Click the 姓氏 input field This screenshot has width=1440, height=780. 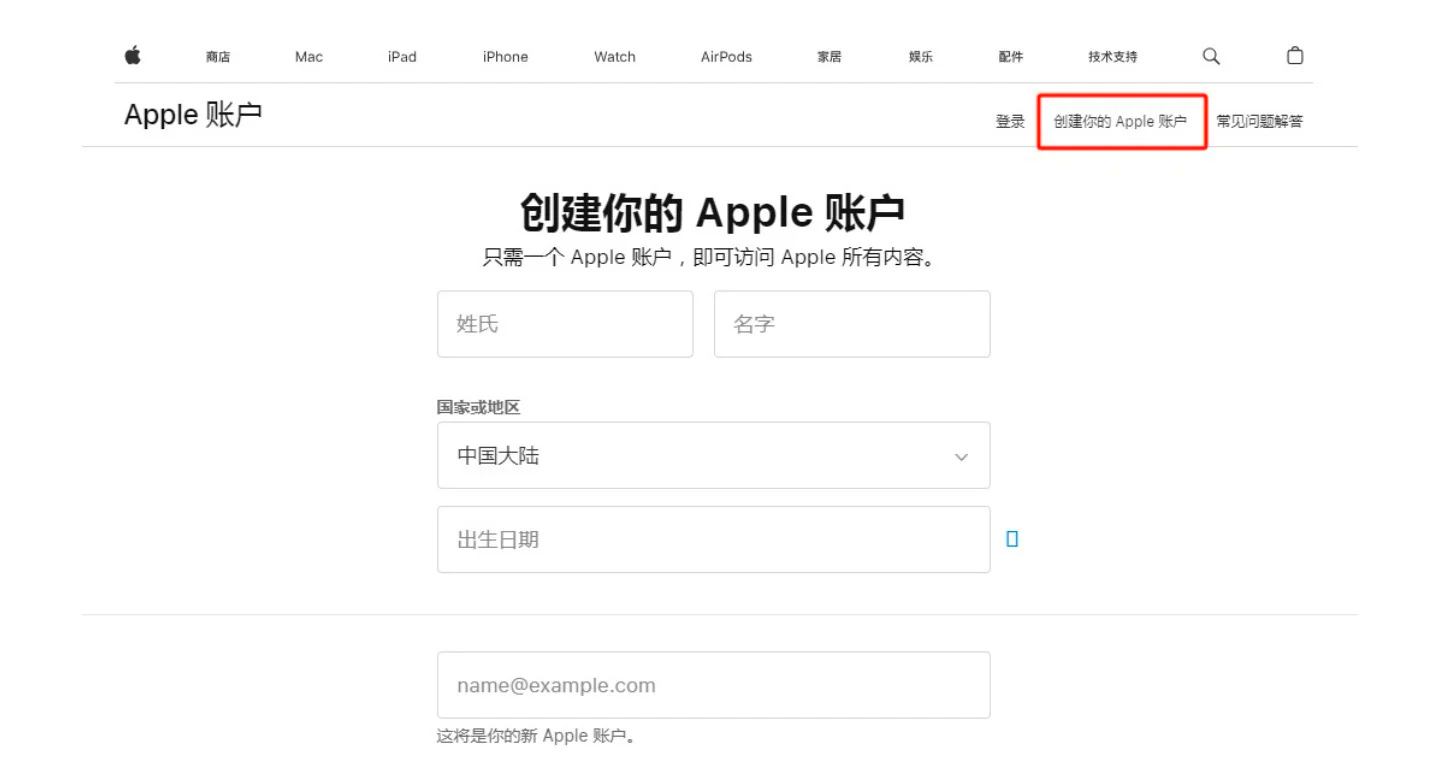tap(565, 324)
